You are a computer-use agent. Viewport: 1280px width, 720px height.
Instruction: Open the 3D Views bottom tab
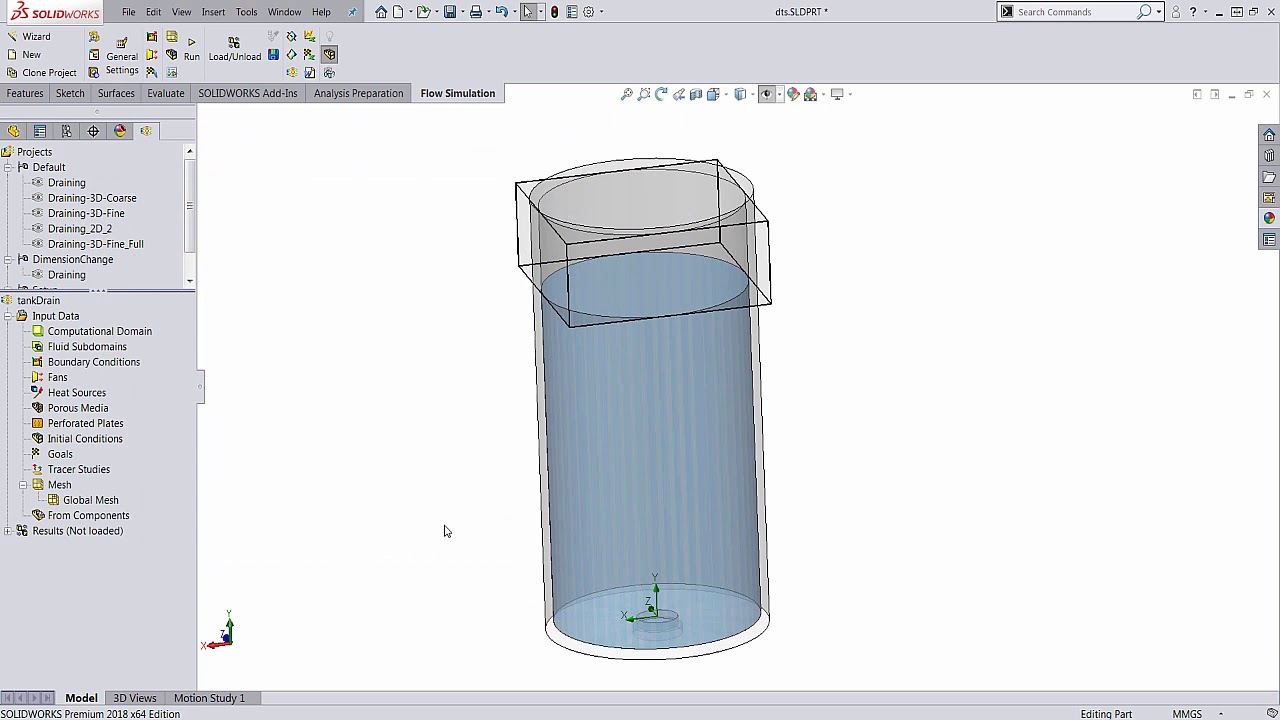(x=134, y=698)
